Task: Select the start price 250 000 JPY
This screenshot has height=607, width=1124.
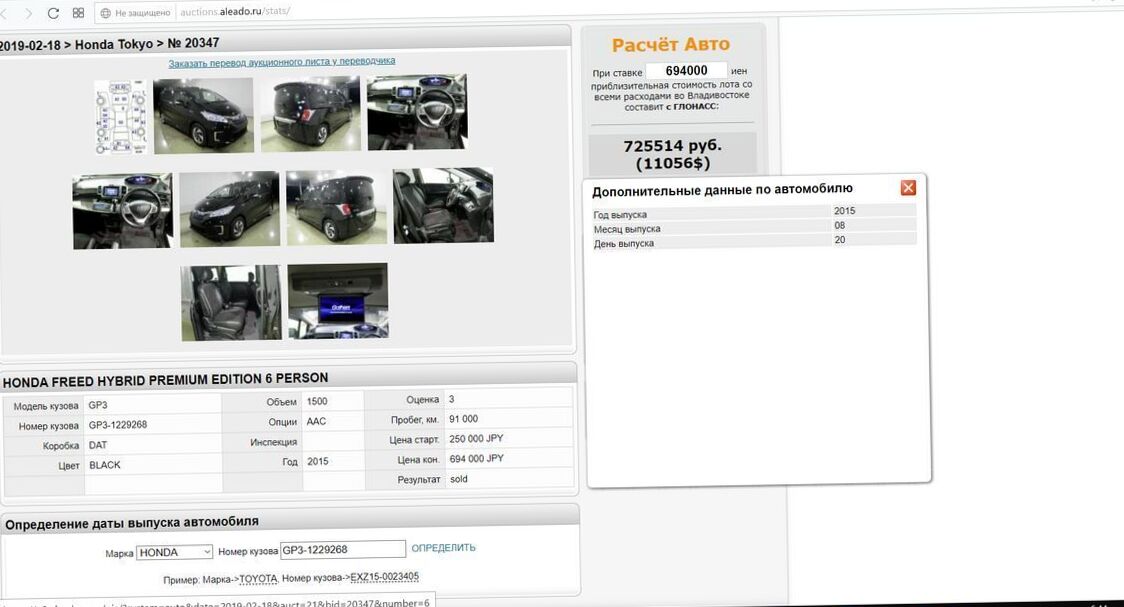Action: click(476, 439)
